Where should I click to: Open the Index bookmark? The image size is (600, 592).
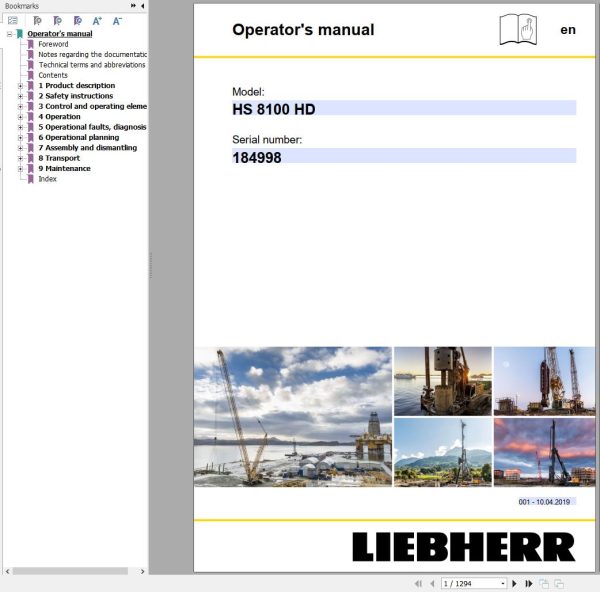(x=47, y=179)
